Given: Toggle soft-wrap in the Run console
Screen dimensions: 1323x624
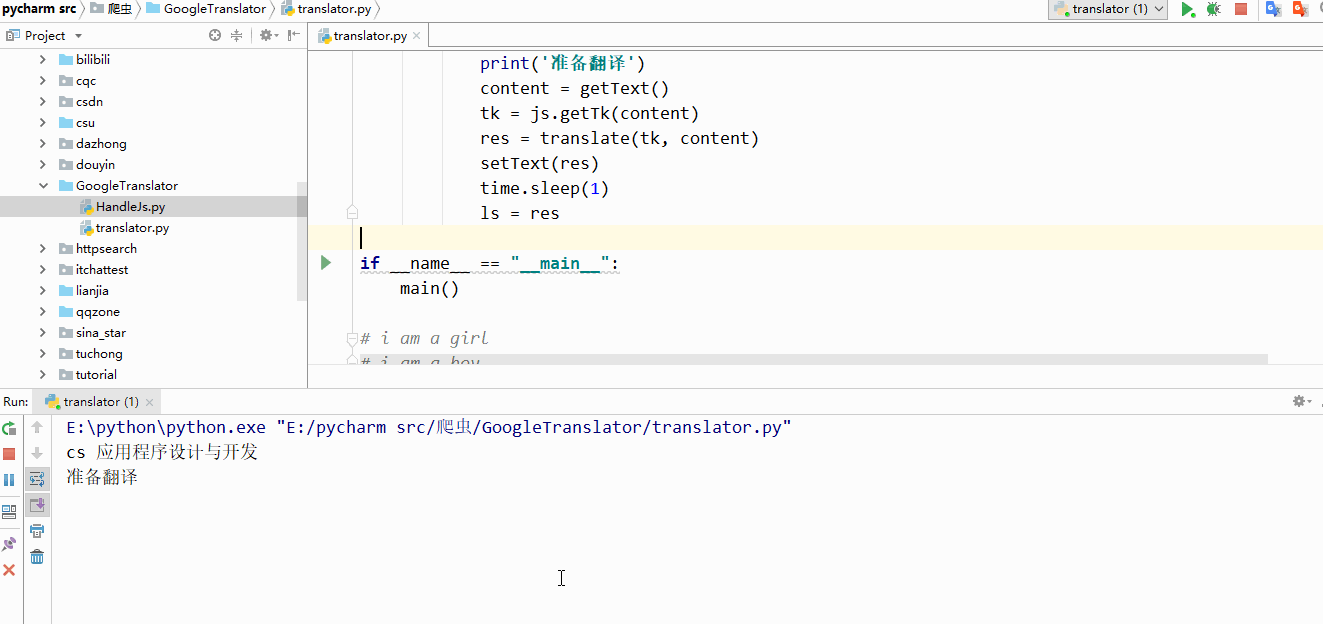Looking at the screenshot, I should point(37,479).
